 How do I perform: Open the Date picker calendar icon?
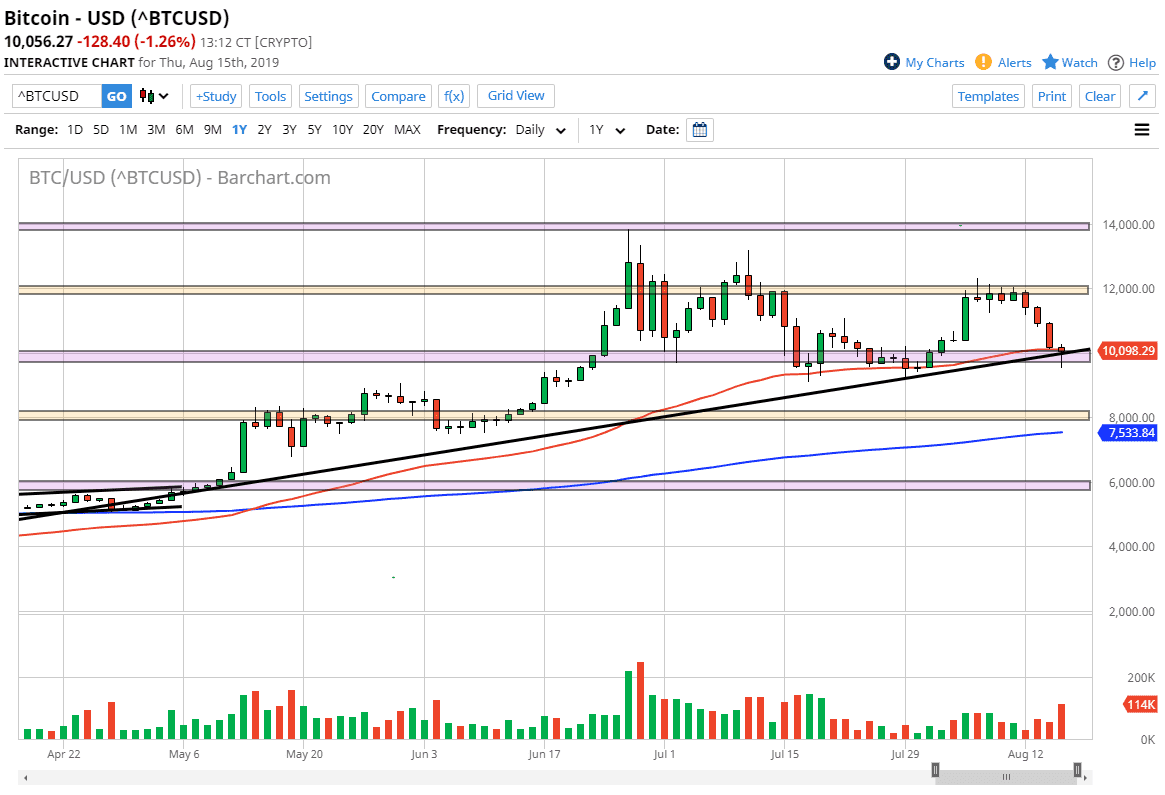pos(699,129)
